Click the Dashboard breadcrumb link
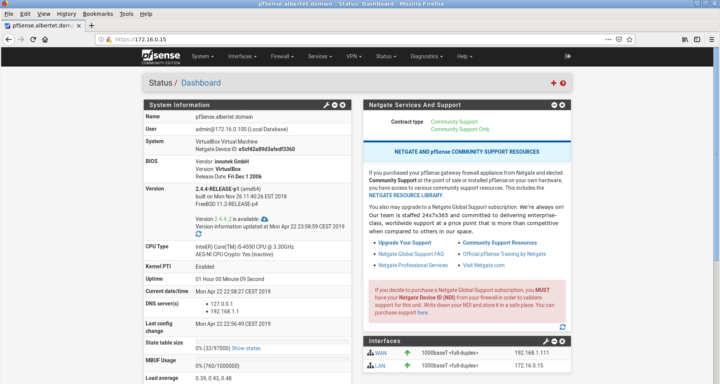720x384 pixels. [x=201, y=83]
